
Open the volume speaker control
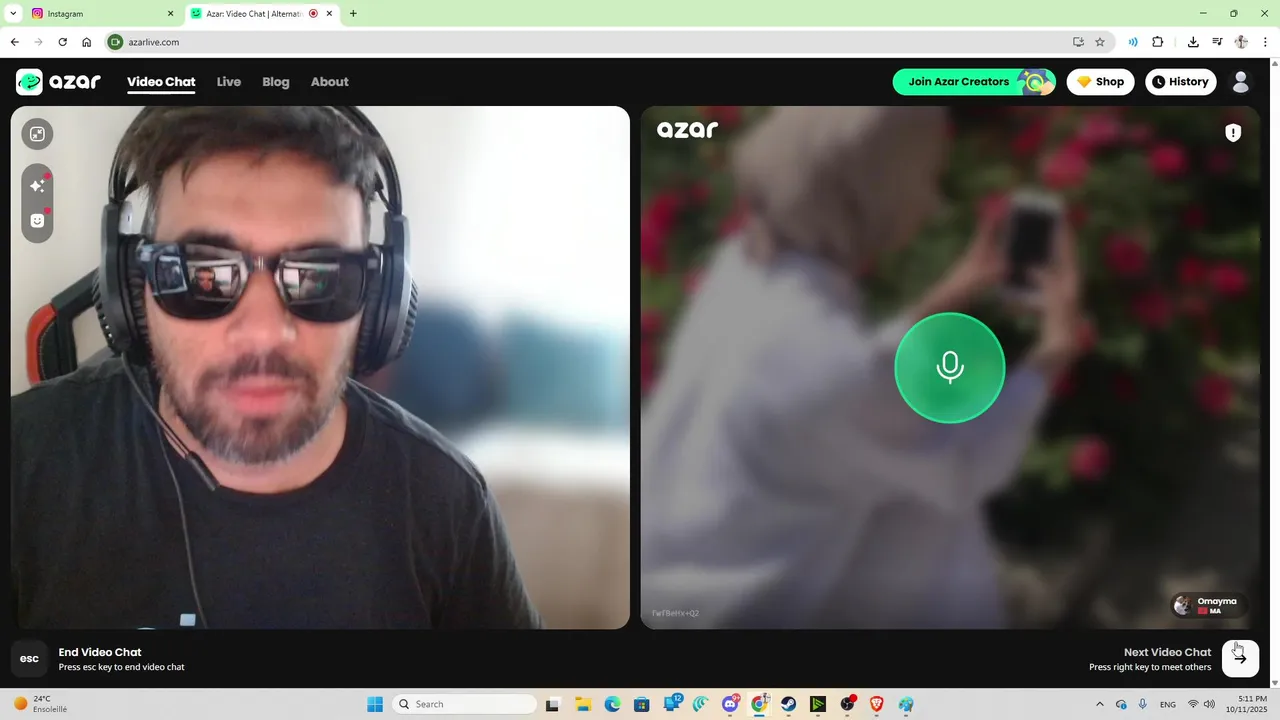[x=1210, y=704]
